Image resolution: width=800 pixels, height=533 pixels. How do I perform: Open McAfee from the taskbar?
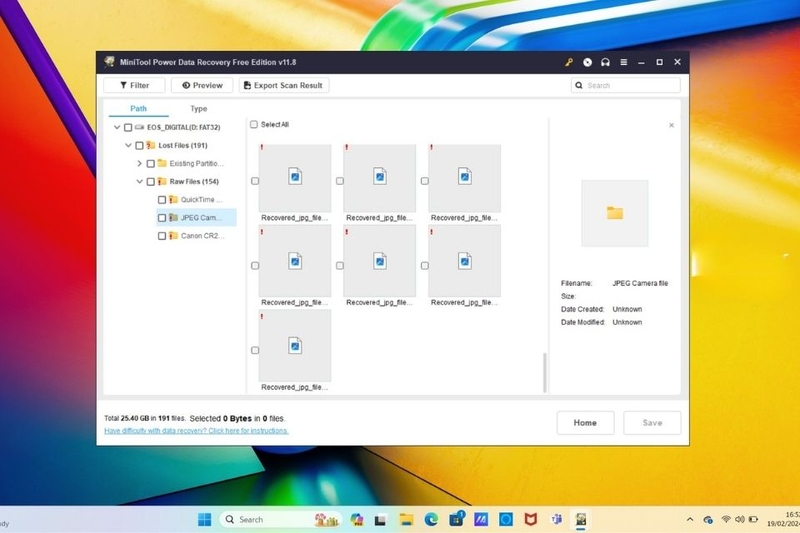pyautogui.click(x=531, y=520)
